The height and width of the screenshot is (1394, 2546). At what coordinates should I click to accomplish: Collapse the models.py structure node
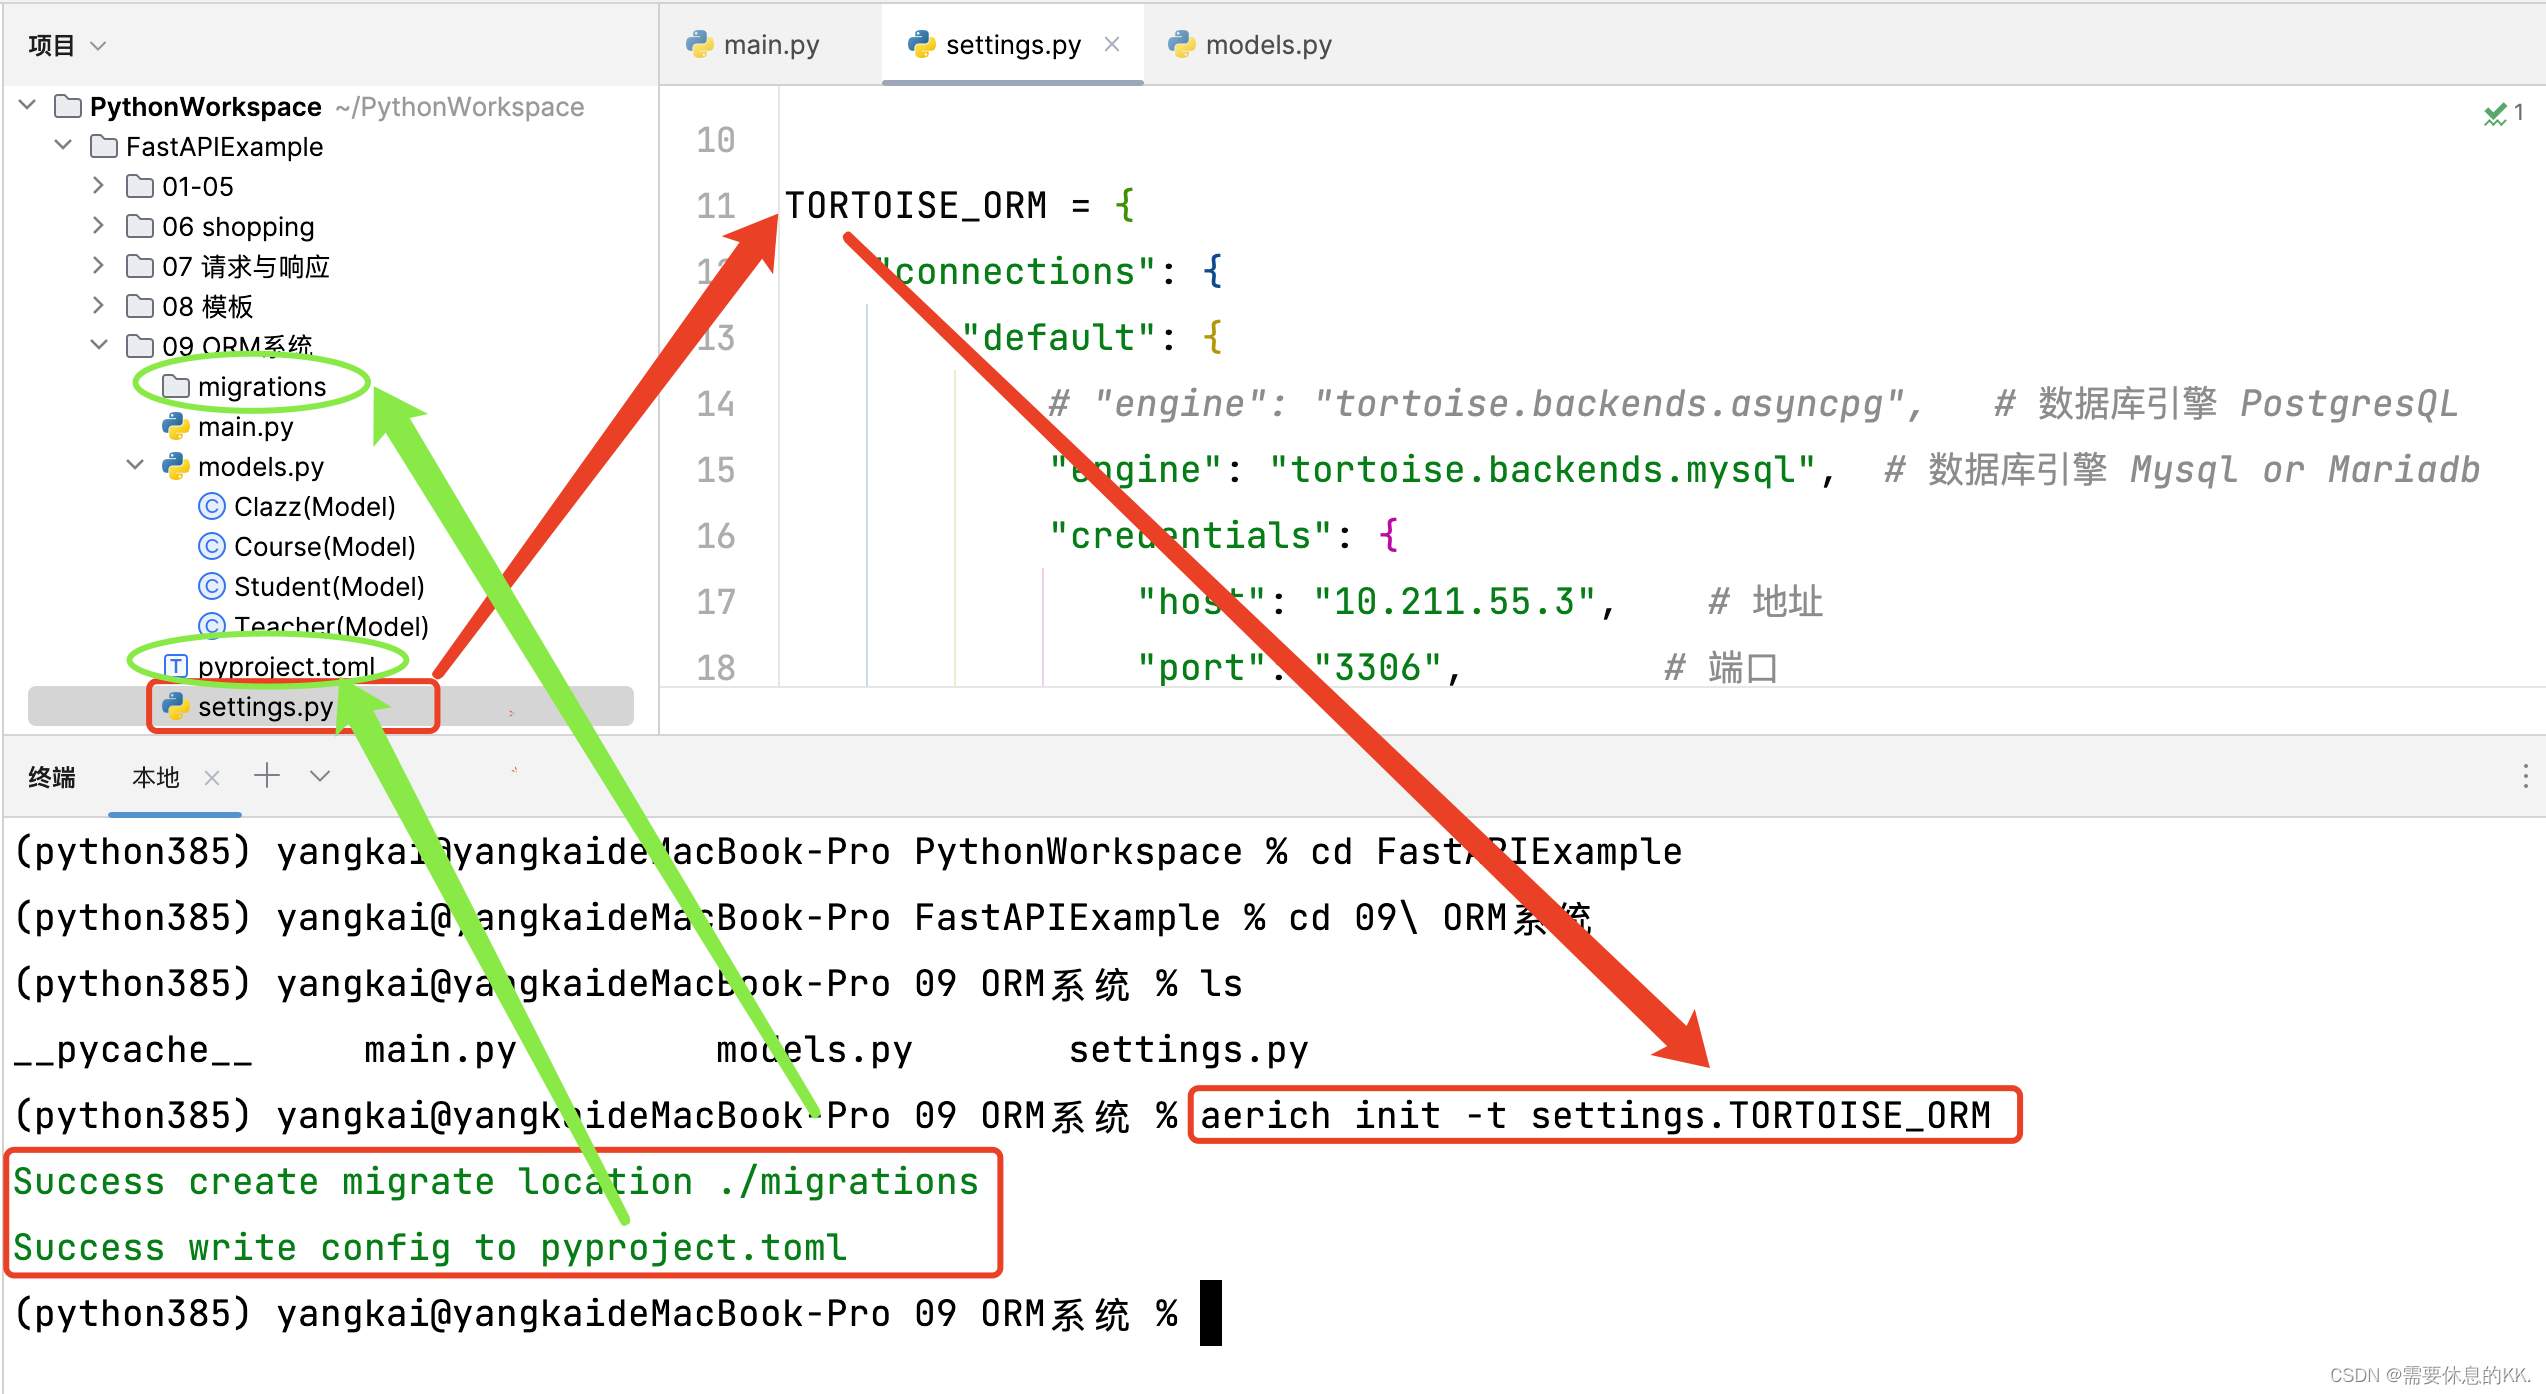pyautogui.click(x=135, y=465)
